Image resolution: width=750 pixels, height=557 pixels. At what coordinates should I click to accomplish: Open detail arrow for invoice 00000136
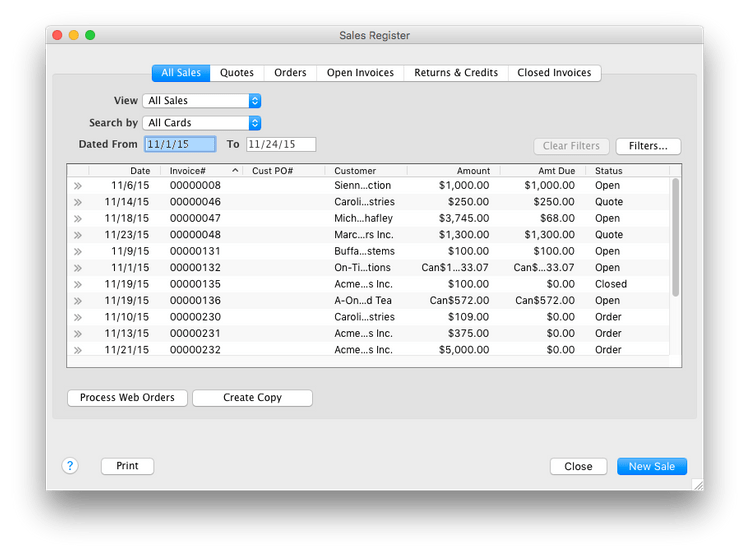78,301
